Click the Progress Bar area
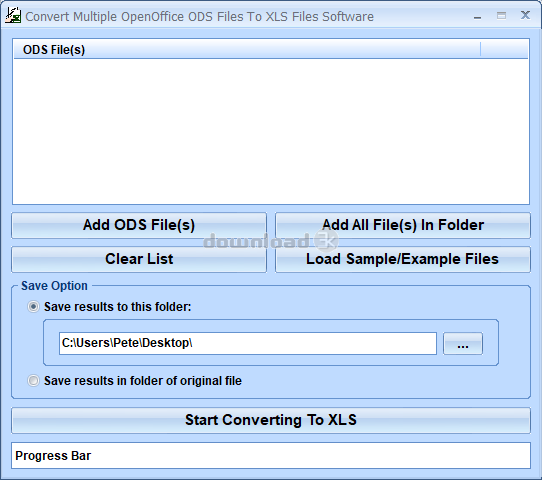542x480 pixels. pyautogui.click(x=271, y=455)
